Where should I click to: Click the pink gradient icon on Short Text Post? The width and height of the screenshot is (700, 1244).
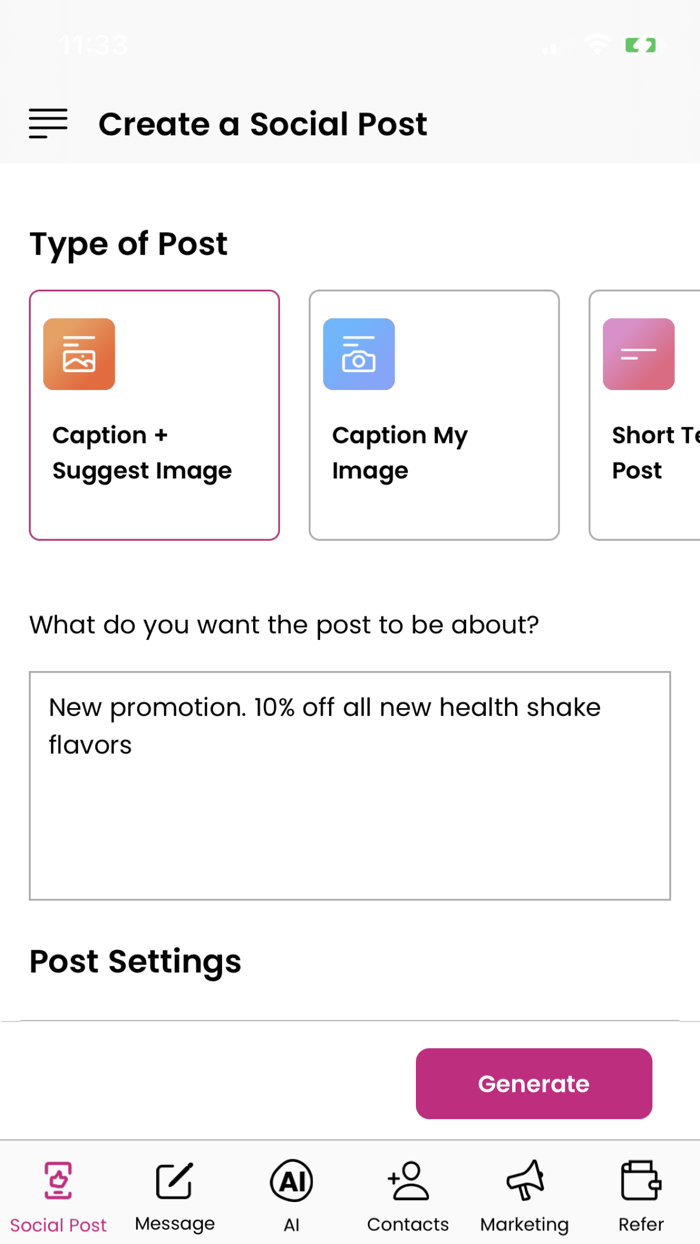pos(638,353)
